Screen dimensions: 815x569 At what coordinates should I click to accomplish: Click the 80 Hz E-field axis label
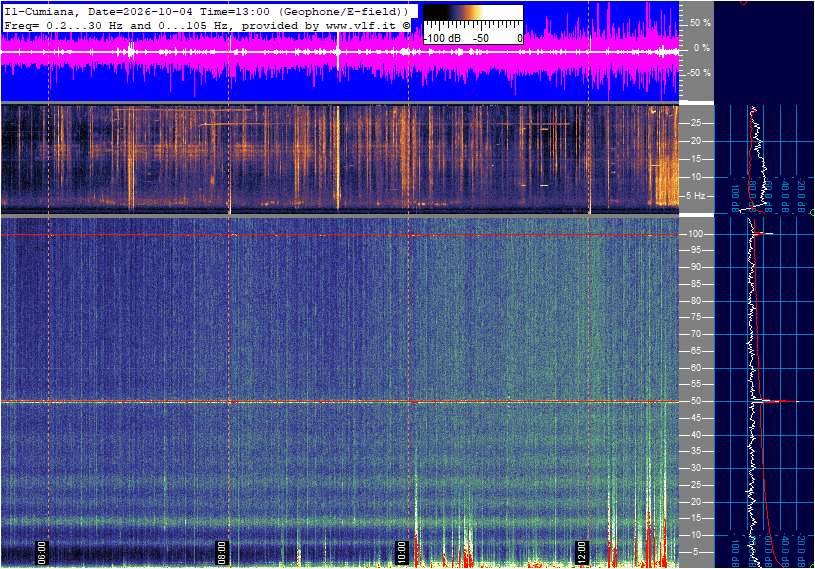click(695, 301)
